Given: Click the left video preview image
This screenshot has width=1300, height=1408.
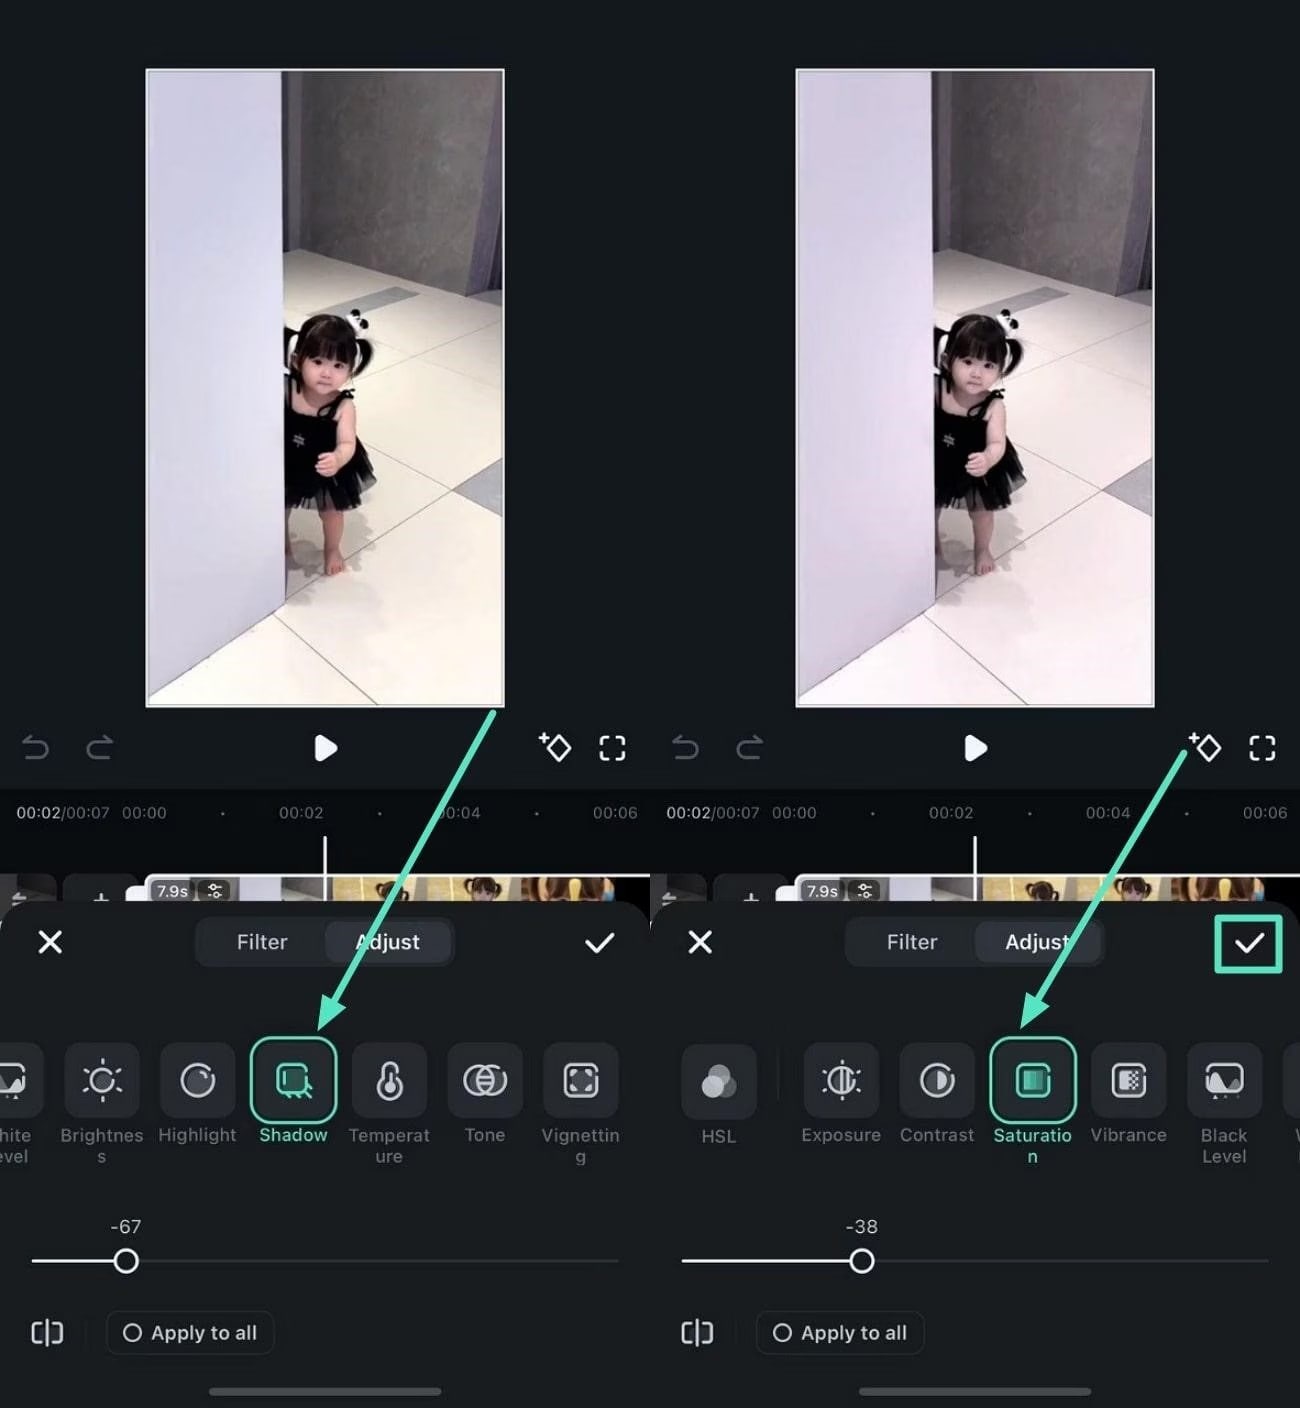Looking at the screenshot, I should [x=325, y=388].
